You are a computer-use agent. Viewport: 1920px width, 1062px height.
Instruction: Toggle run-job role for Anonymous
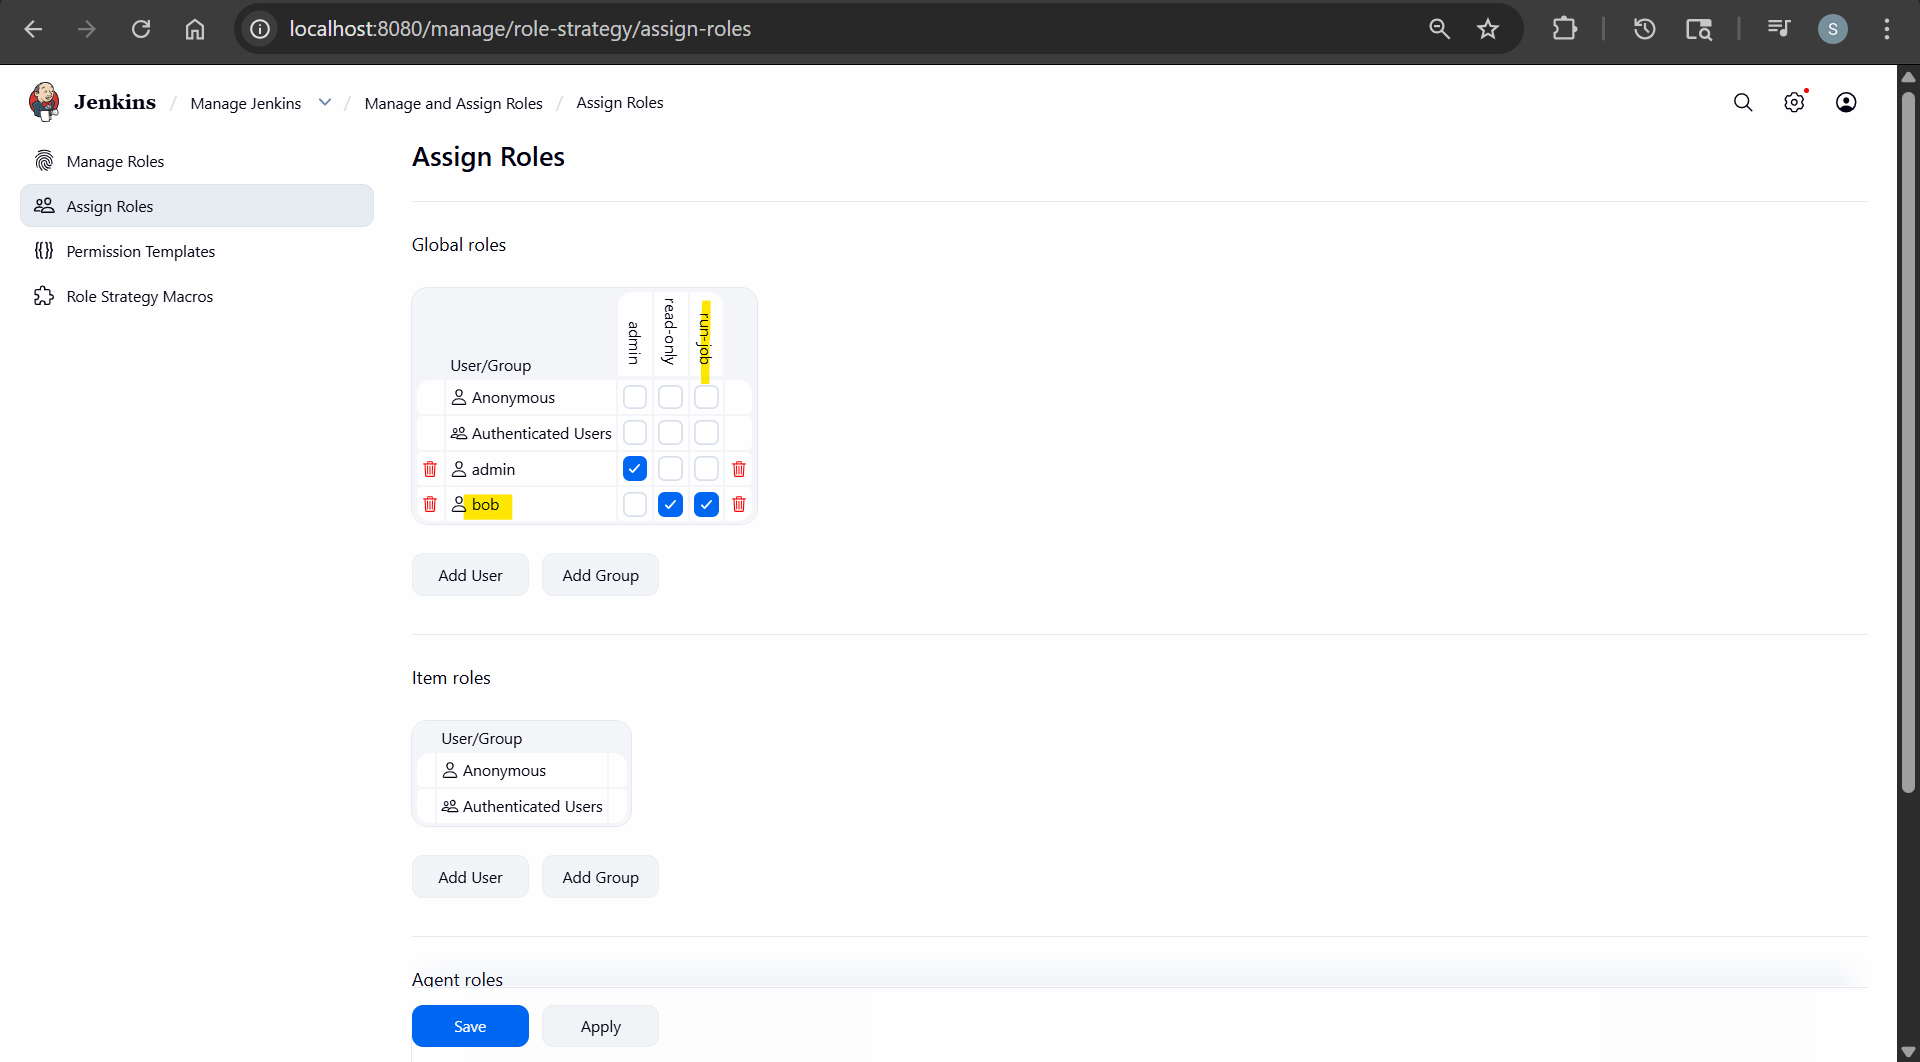[x=707, y=397]
